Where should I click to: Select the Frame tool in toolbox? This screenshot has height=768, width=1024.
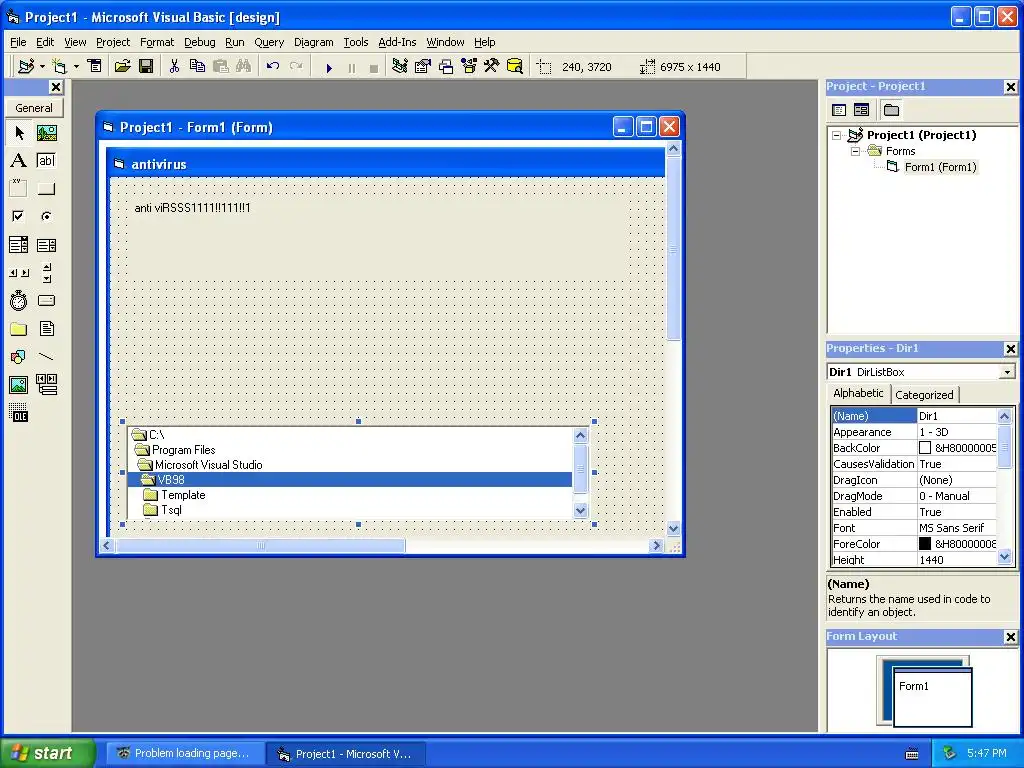[x=19, y=189]
